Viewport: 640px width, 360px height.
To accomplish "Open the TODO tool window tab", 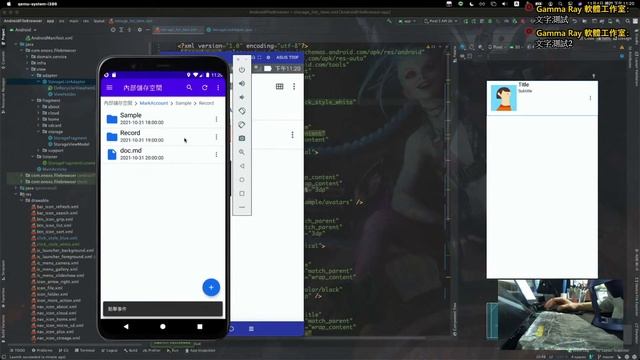I will (18, 350).
